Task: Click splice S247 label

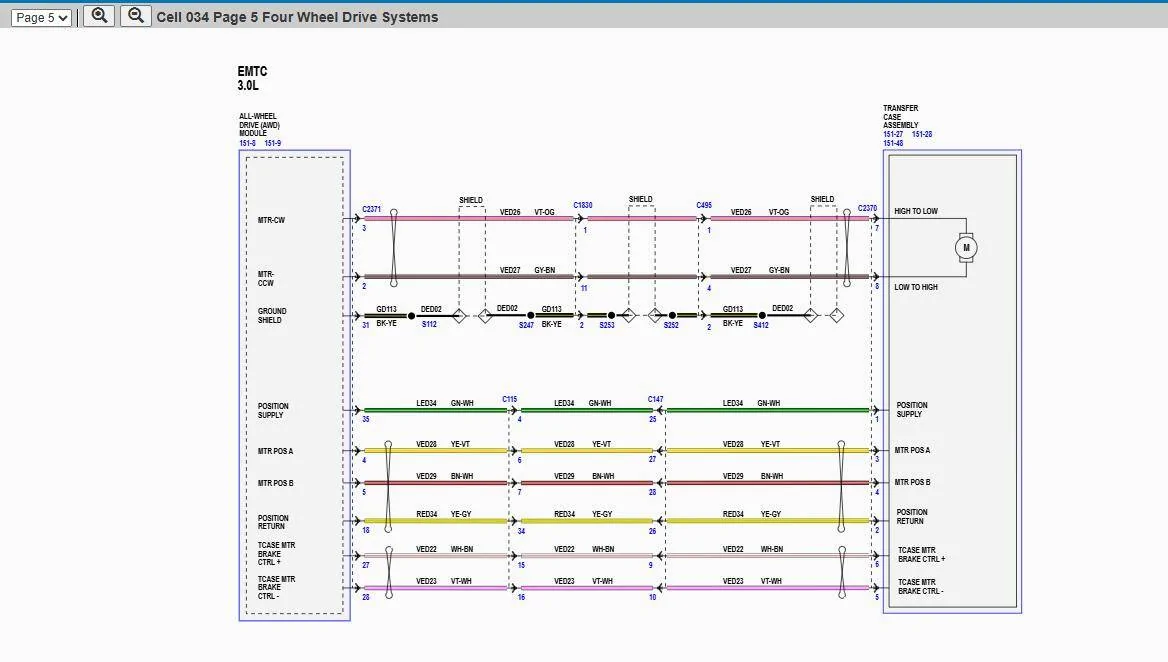Action: [527, 325]
